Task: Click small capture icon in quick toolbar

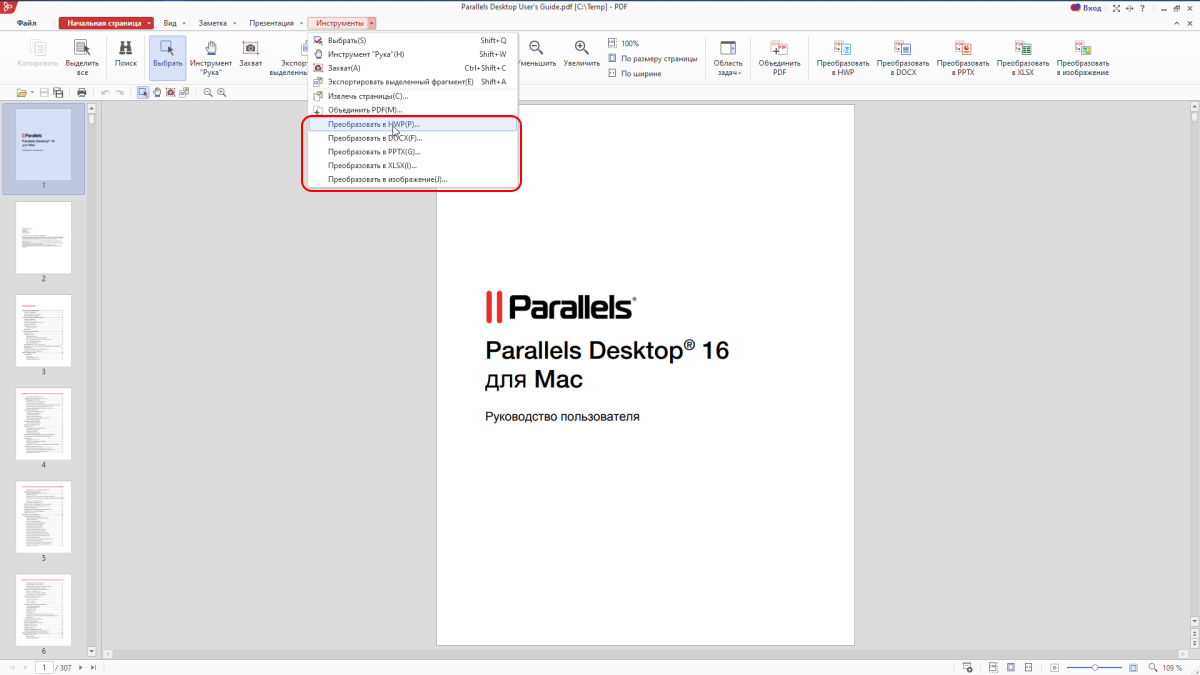Action: 171,92
